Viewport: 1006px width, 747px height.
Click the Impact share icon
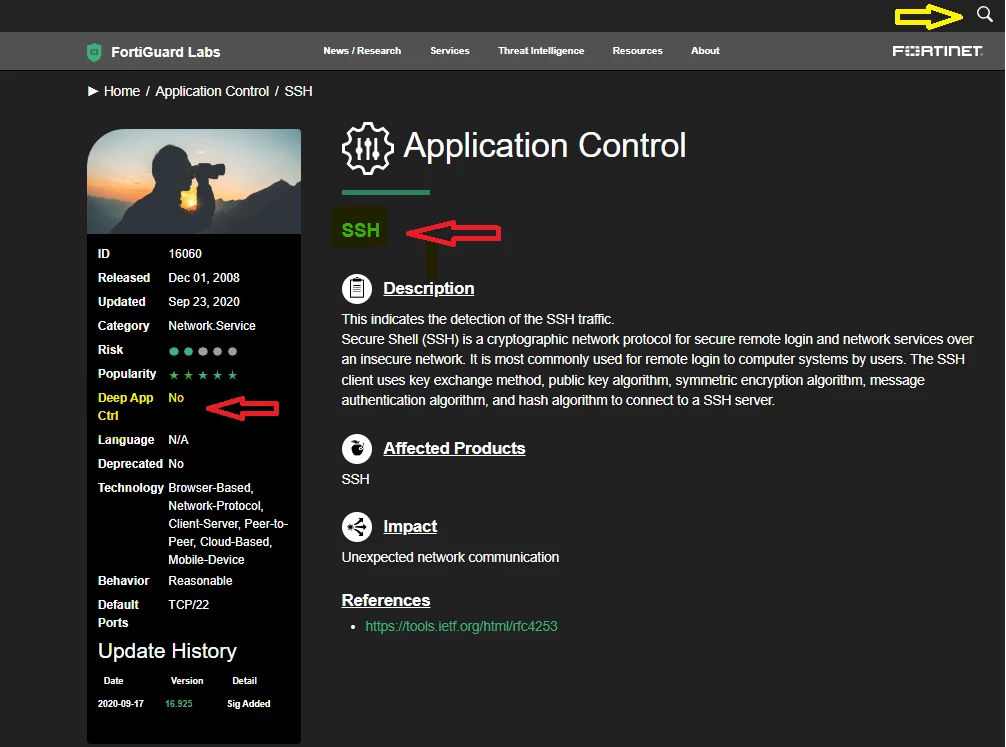tap(357, 527)
